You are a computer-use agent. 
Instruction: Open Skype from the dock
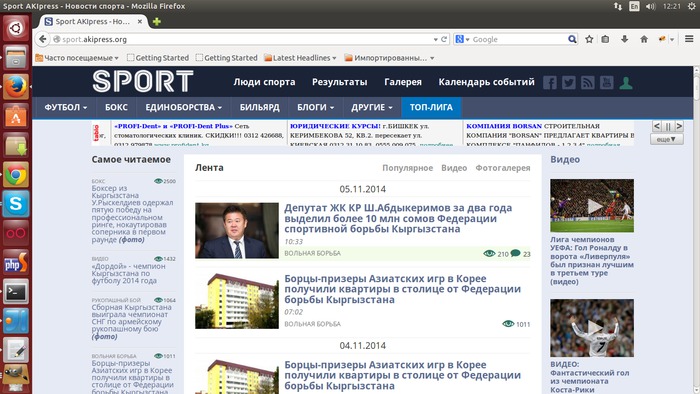coord(16,204)
